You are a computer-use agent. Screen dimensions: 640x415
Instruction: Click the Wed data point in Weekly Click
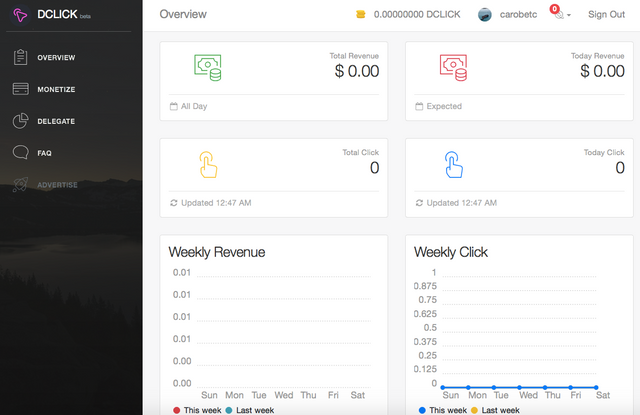(520, 387)
